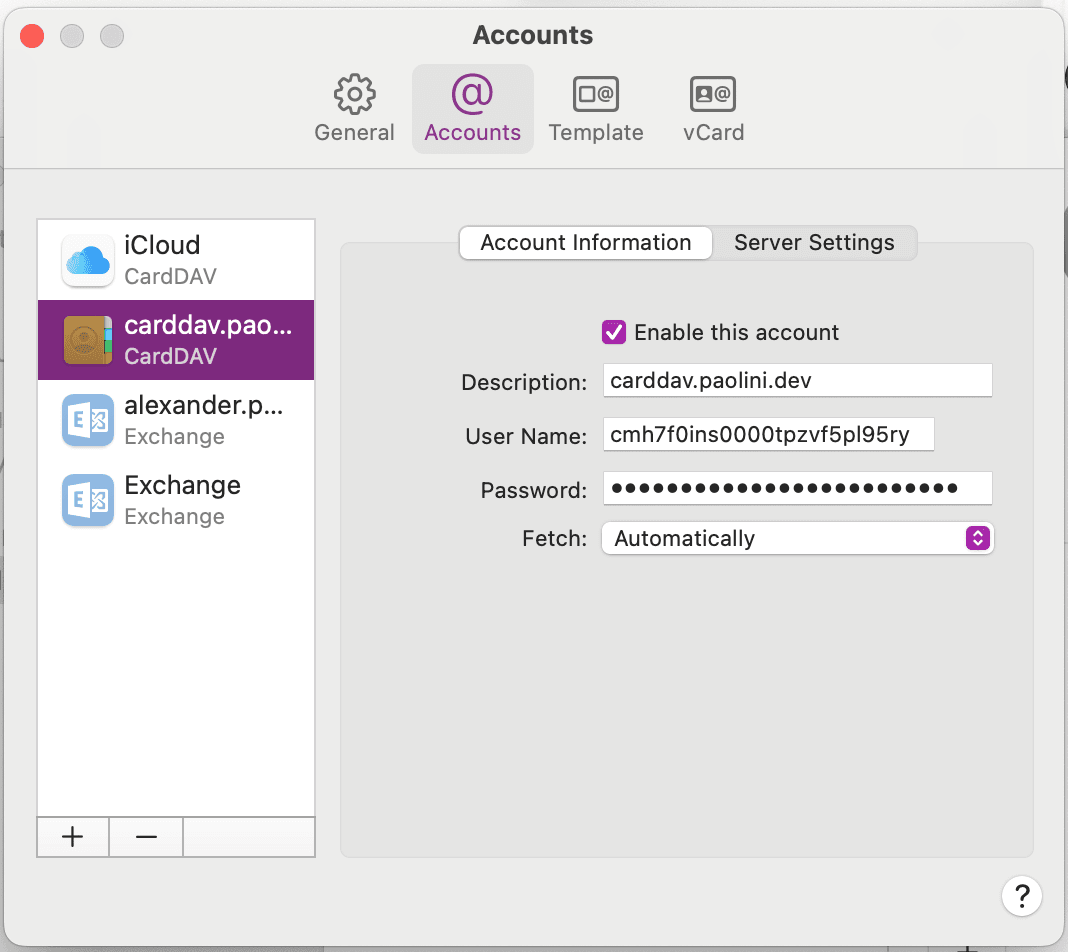Toggle account enablement for carddav.paolini.dev
The image size is (1068, 952).
[x=614, y=332]
